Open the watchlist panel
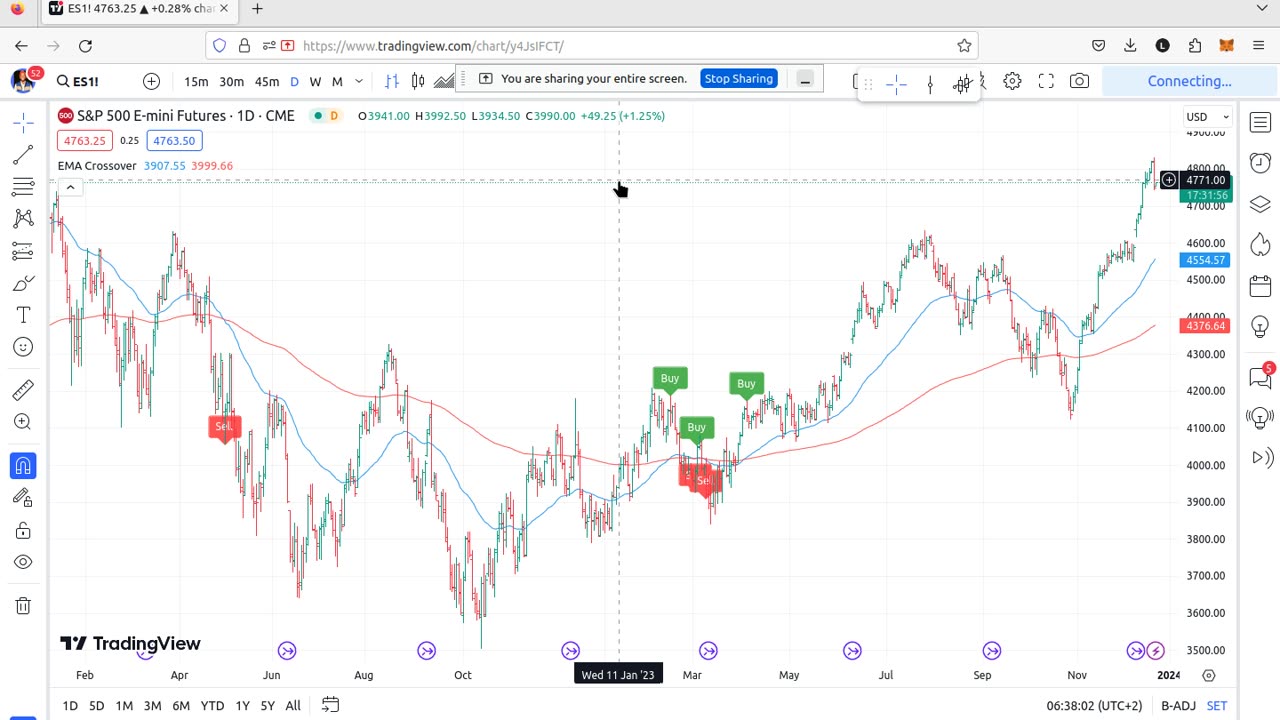 tap(1260, 121)
